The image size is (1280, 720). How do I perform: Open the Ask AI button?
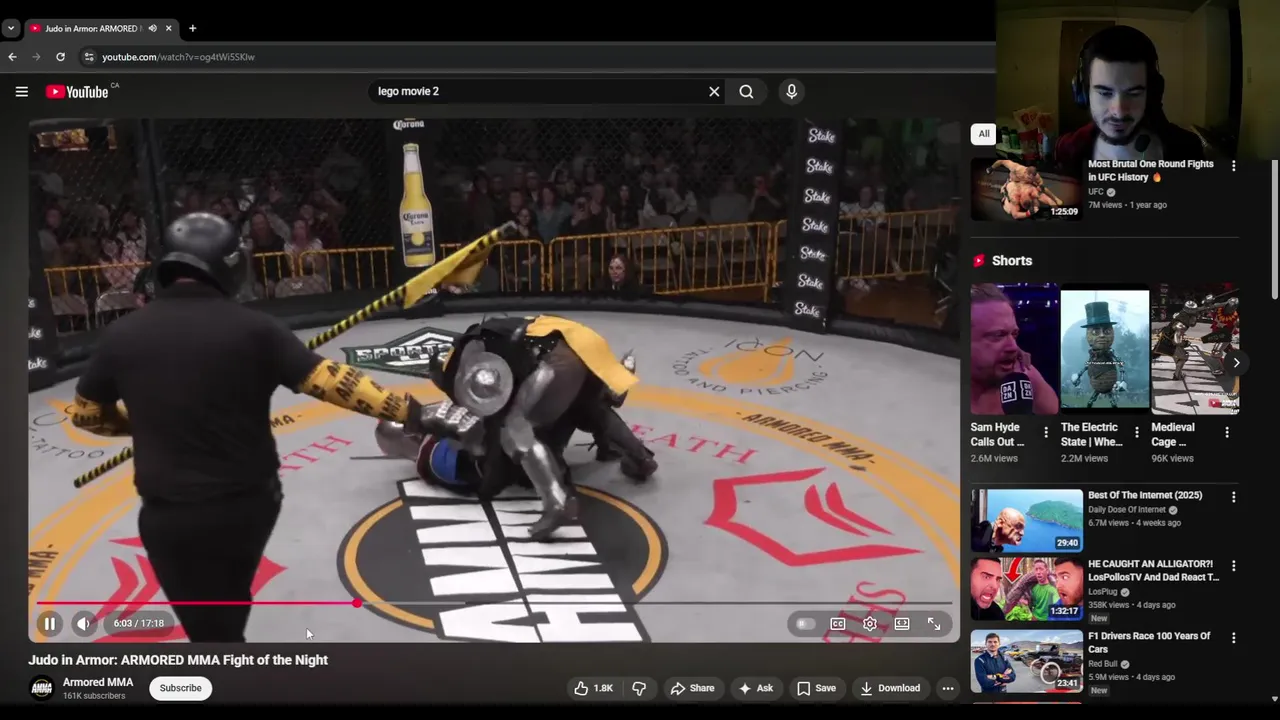[x=755, y=688]
